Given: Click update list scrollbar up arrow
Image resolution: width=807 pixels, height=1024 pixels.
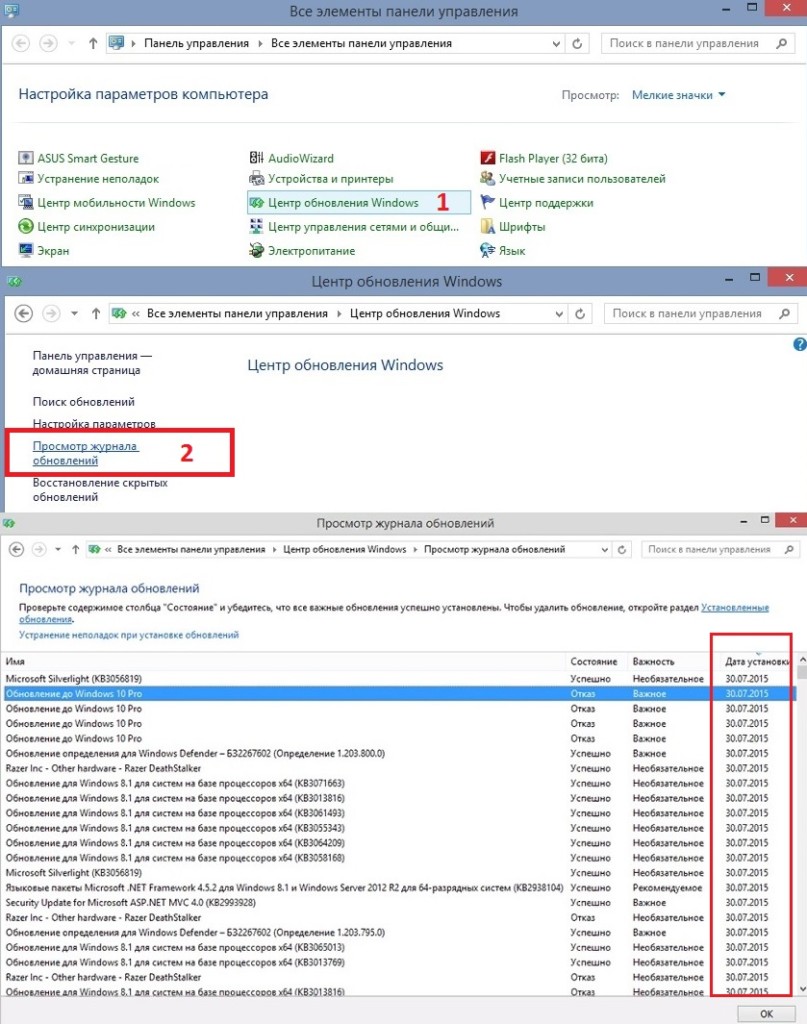Looking at the screenshot, I should pyautogui.click(x=802, y=660).
